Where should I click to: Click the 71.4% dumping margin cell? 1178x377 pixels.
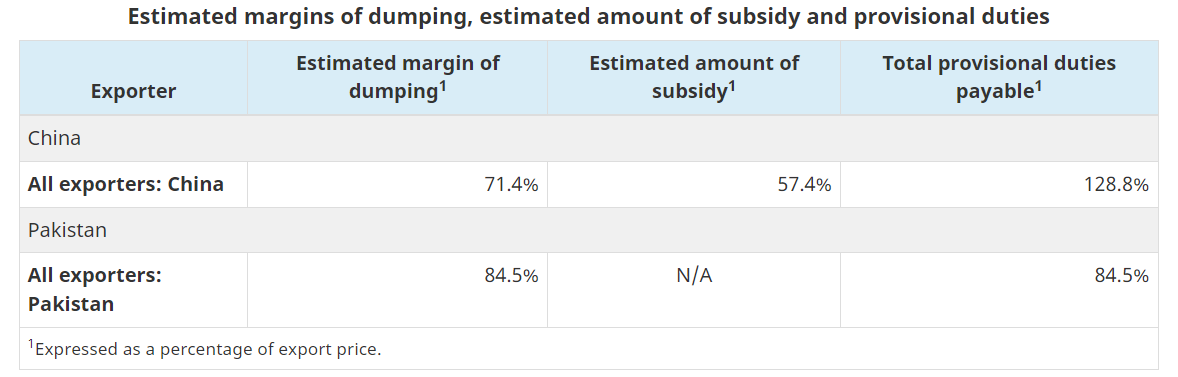397,185
